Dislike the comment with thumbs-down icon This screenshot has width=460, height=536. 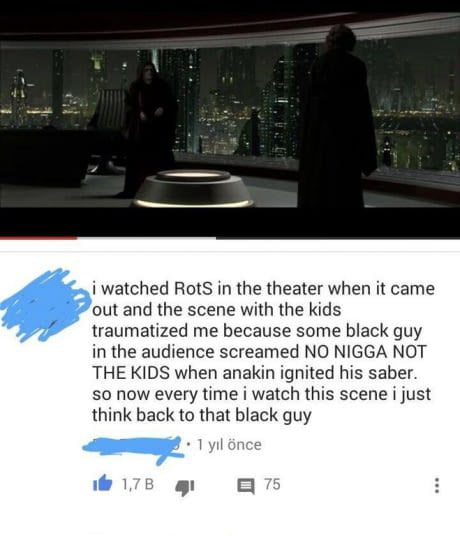[185, 486]
